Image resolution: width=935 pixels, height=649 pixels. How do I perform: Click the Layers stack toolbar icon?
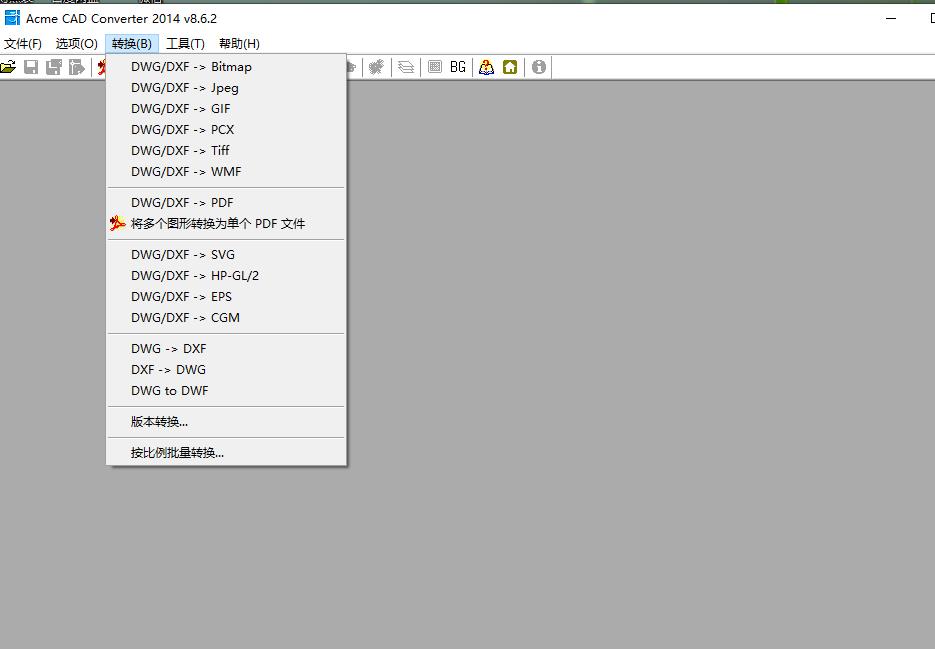point(406,67)
